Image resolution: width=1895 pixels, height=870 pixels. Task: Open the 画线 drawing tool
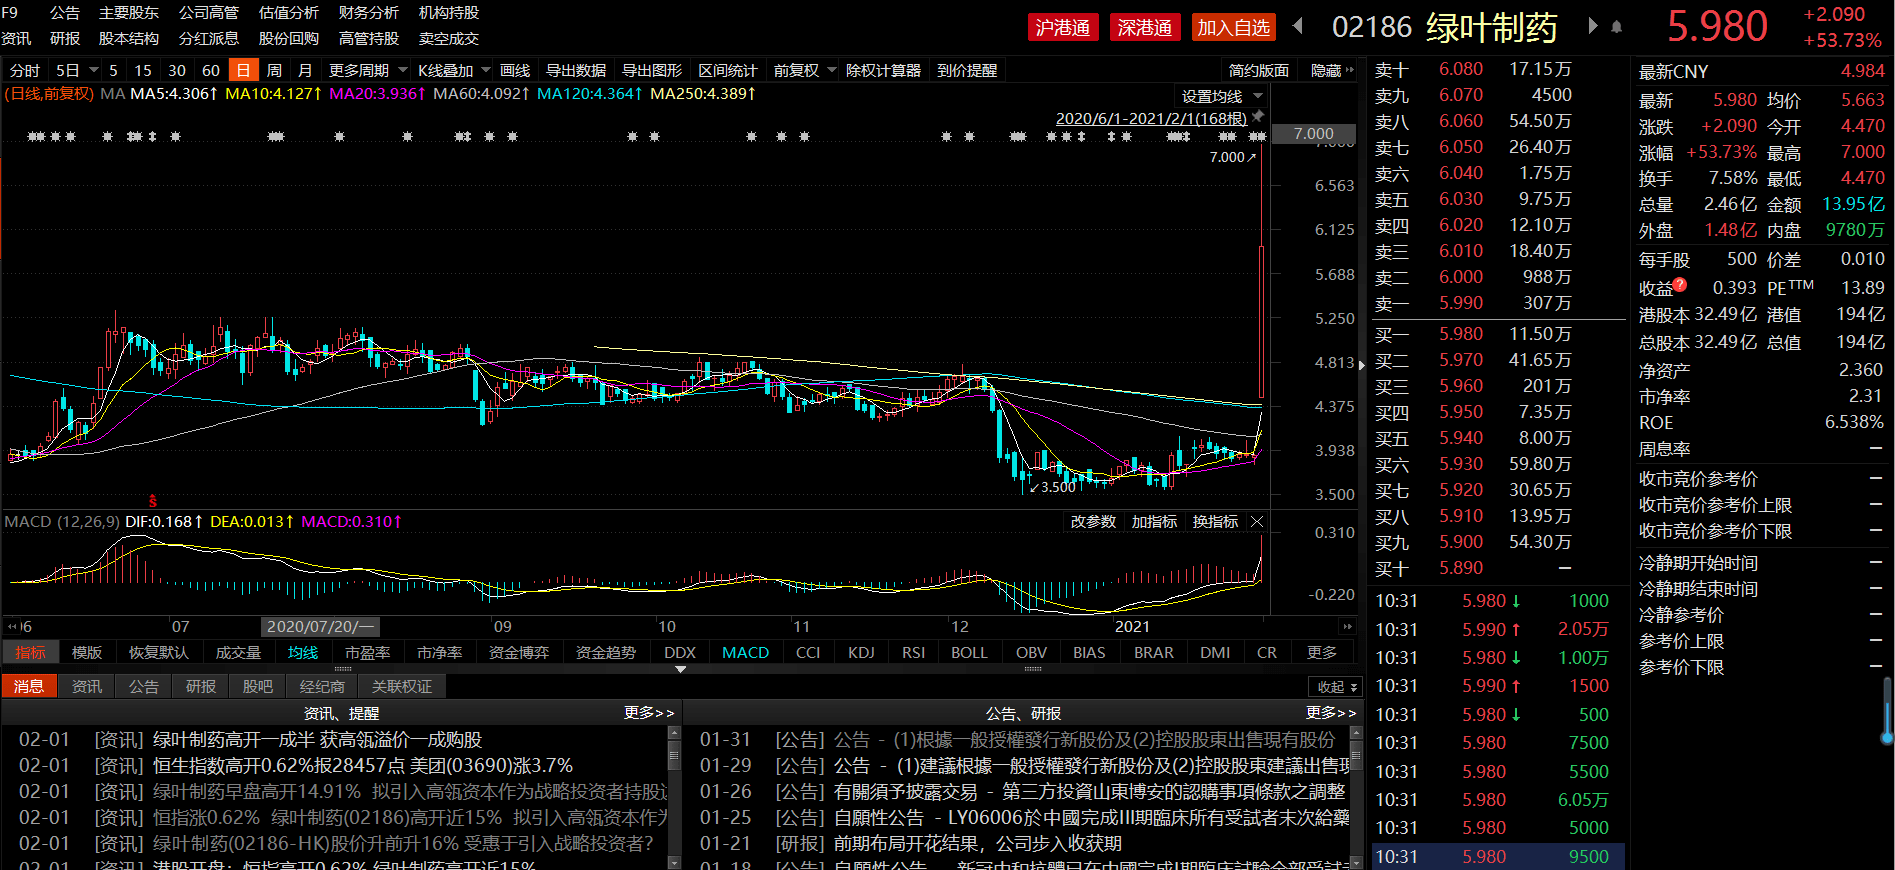[x=515, y=70]
